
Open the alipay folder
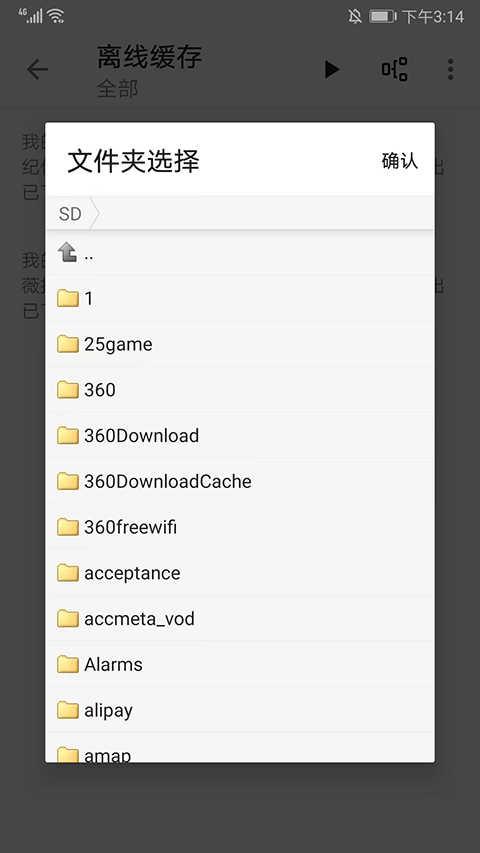tap(239, 710)
